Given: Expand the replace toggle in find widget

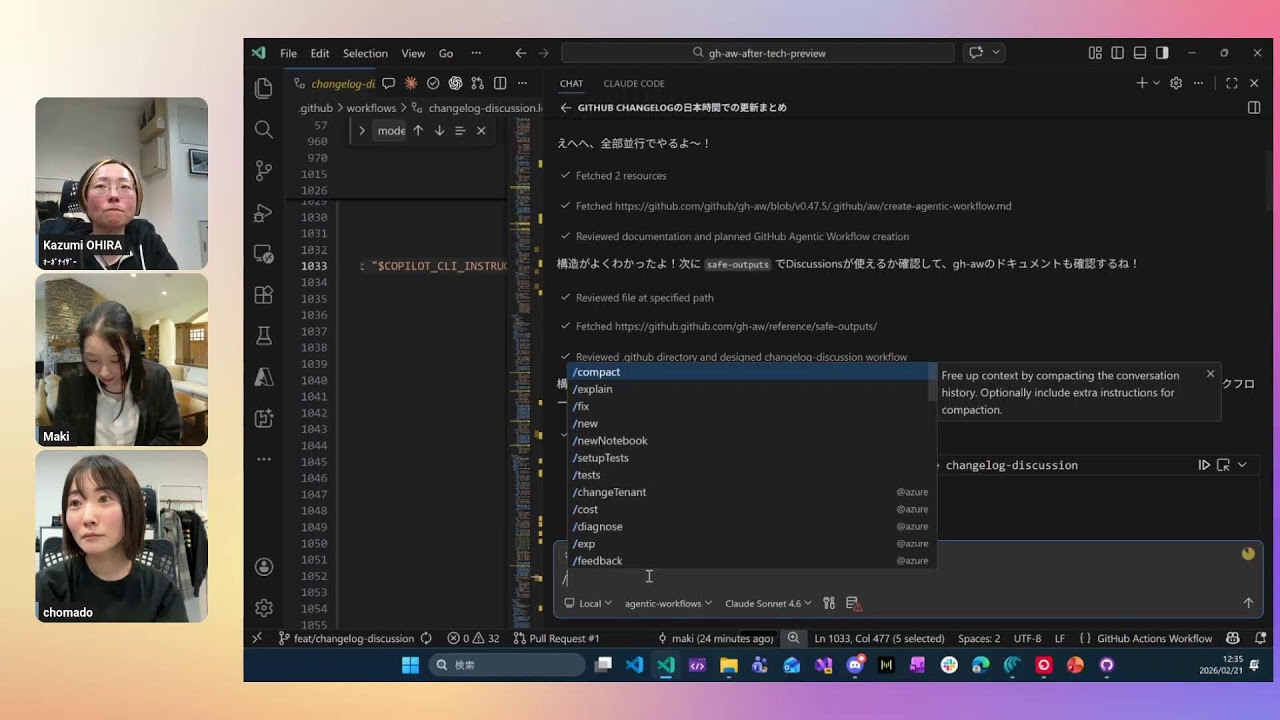Looking at the screenshot, I should click(362, 130).
